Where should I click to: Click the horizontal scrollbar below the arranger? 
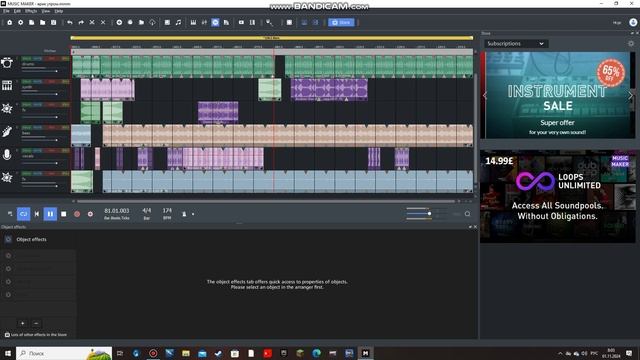point(266,201)
